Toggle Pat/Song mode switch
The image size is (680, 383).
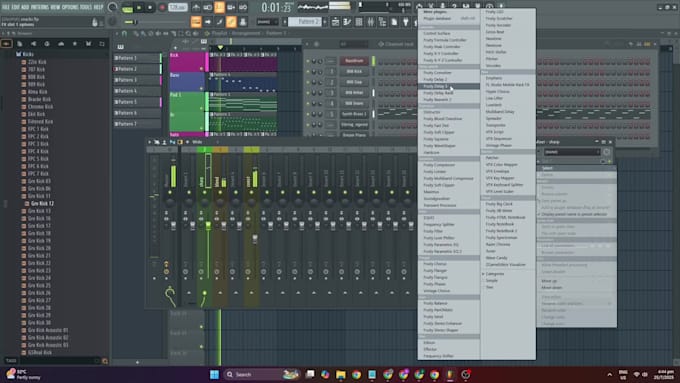click(x=127, y=8)
